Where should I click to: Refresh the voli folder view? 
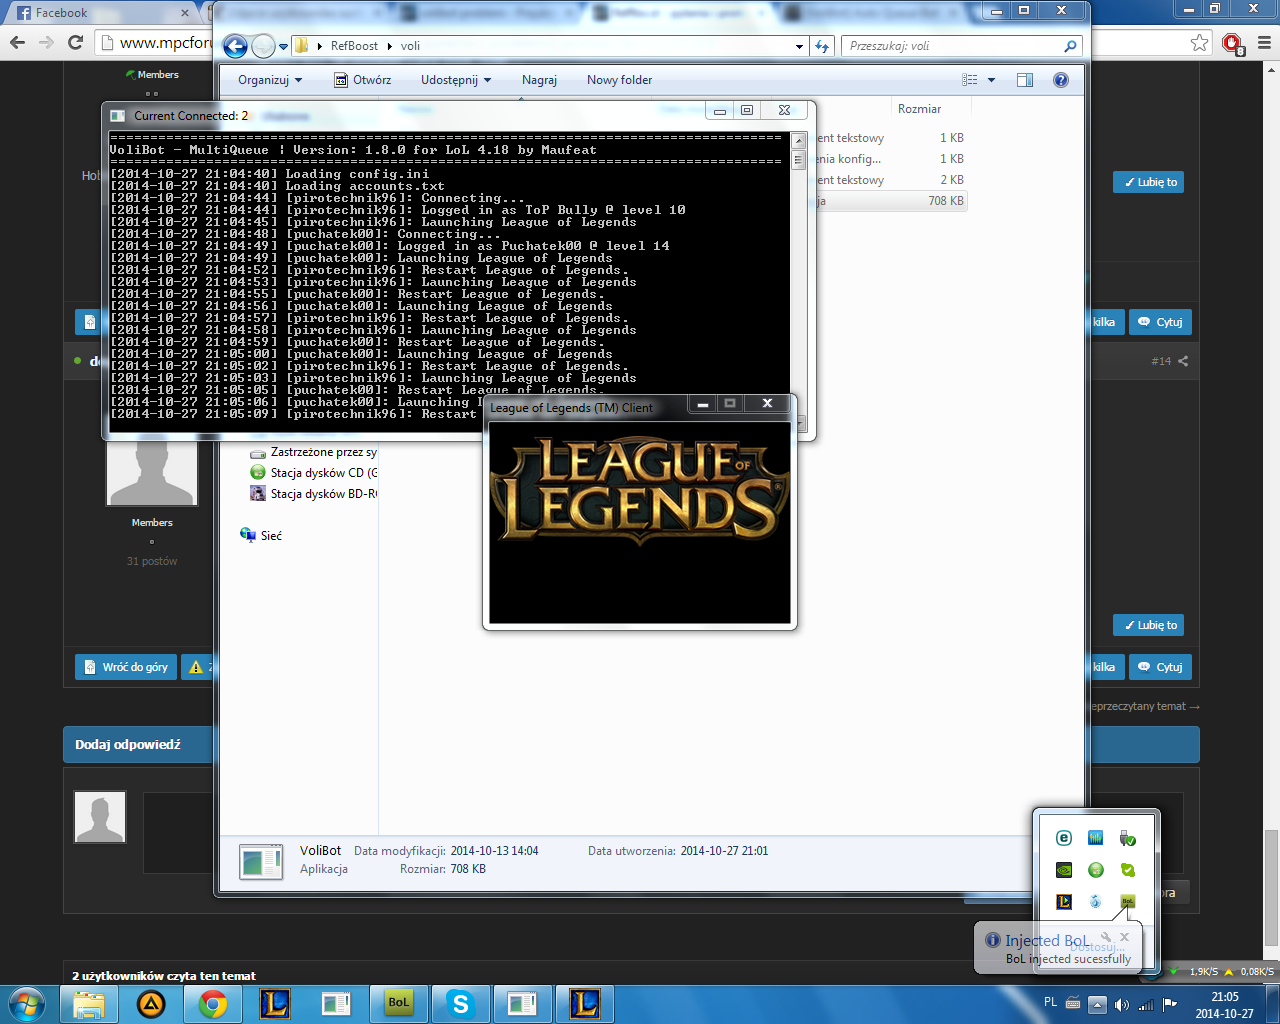click(x=822, y=46)
